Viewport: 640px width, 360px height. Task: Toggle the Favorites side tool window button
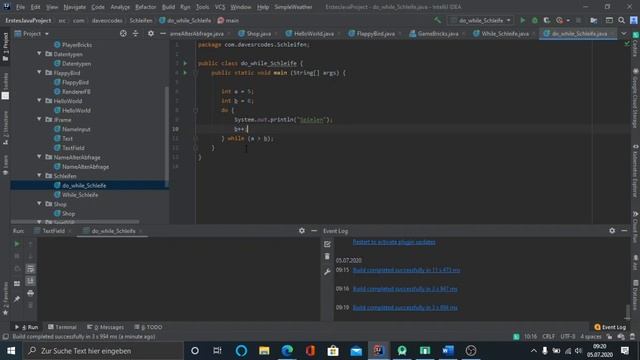5,298
